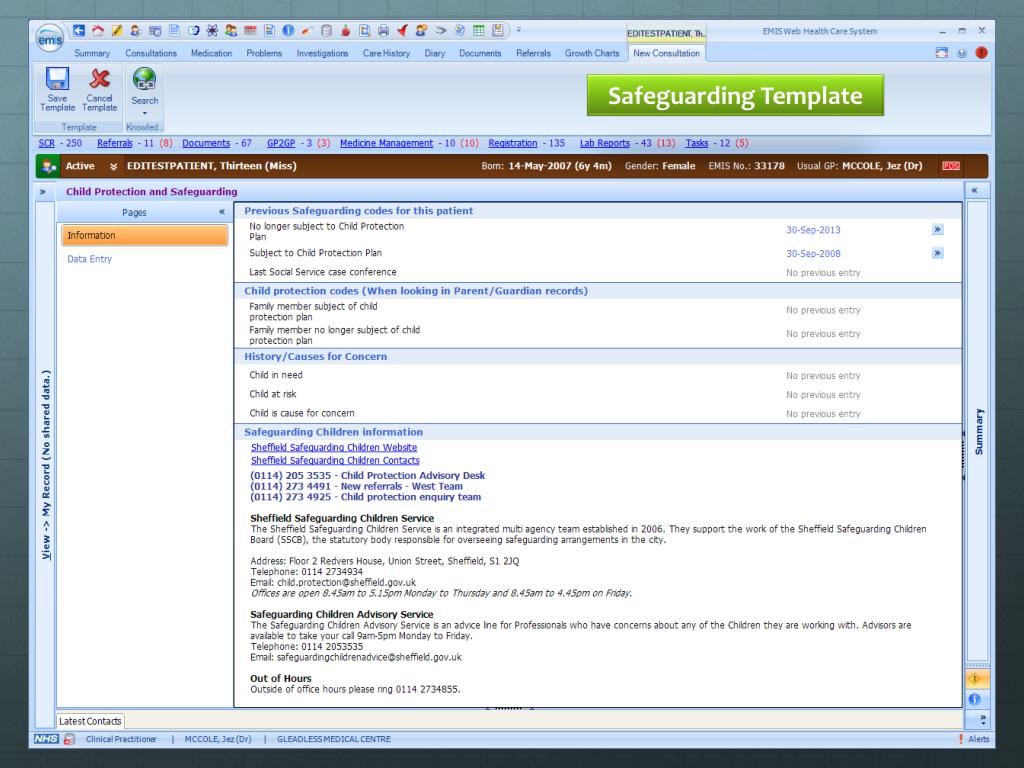Open the Summary tab
The height and width of the screenshot is (768, 1024).
pyautogui.click(x=92, y=53)
